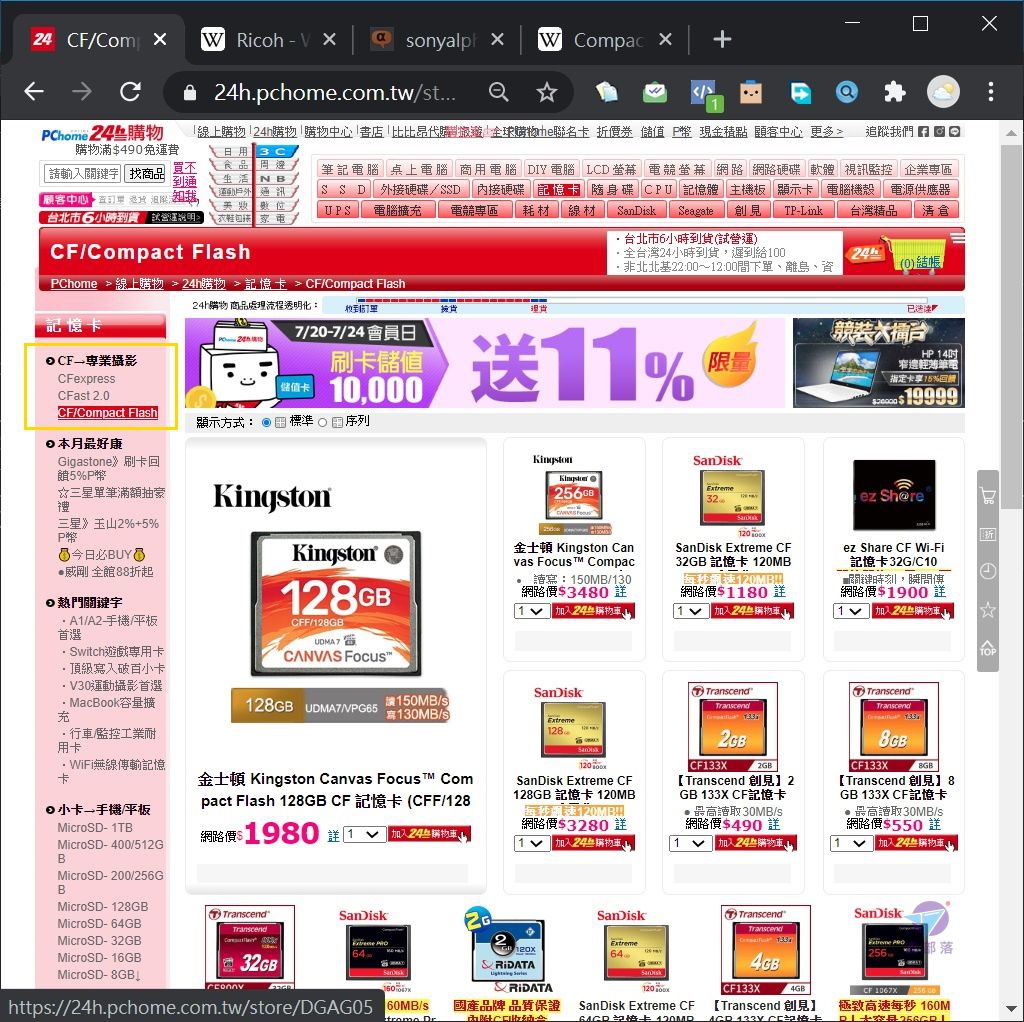Click the clock history icon in right sidebar

pyautogui.click(x=987, y=571)
